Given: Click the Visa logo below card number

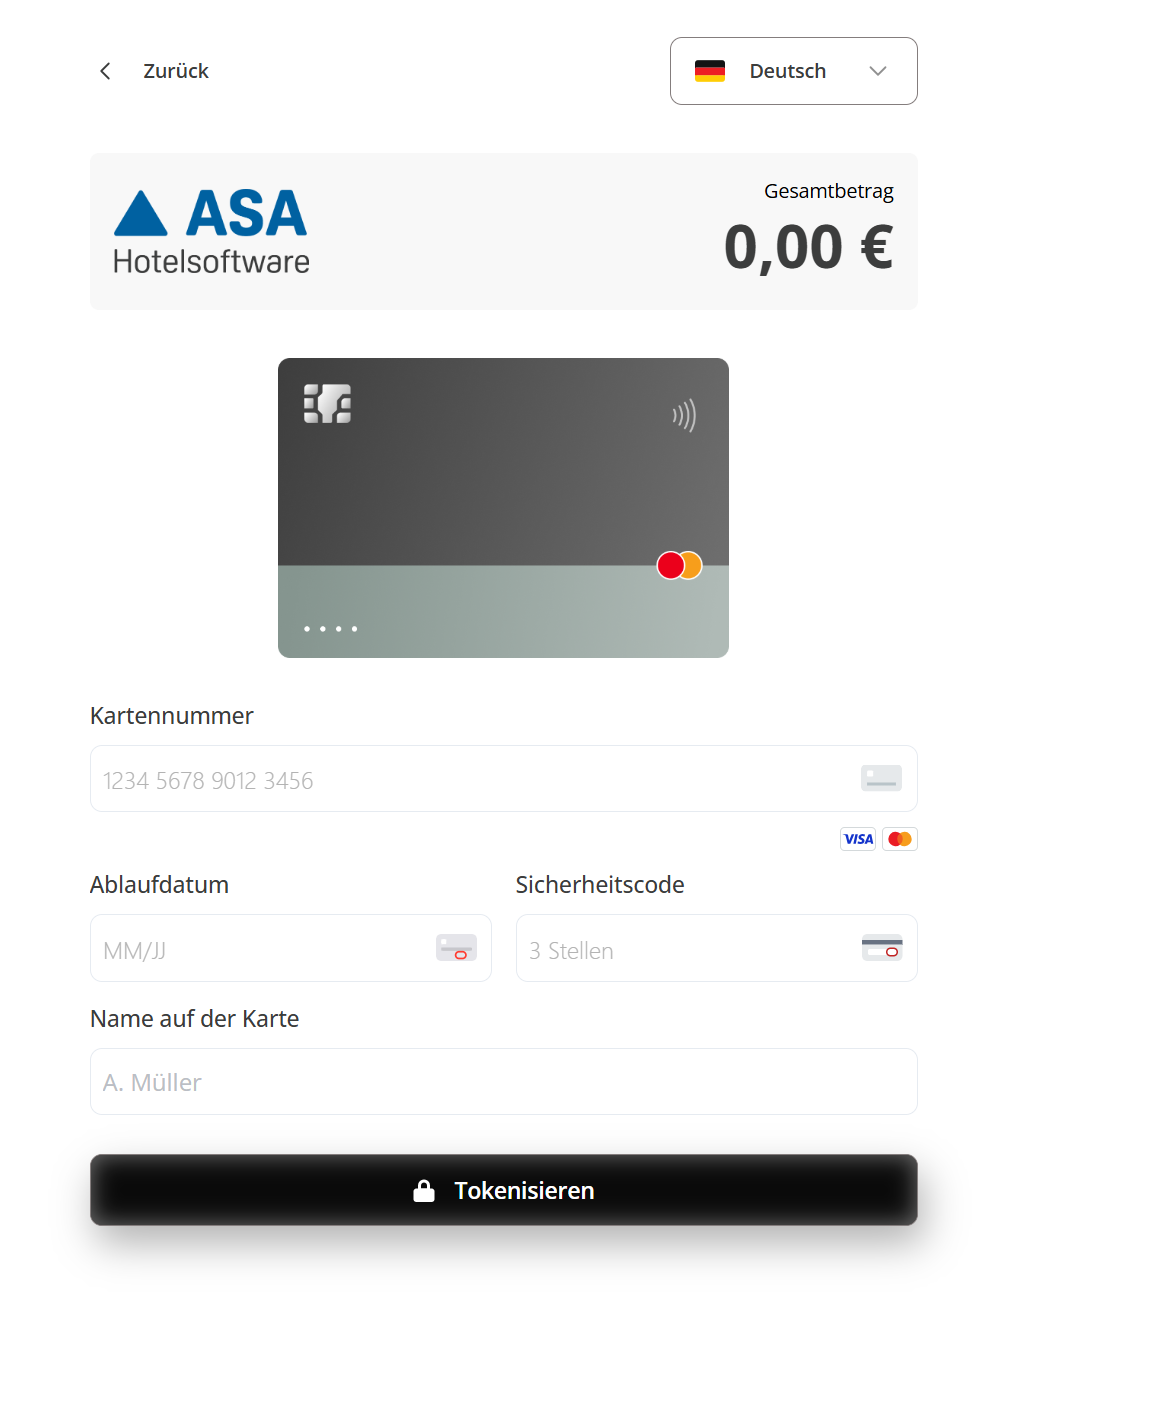Looking at the screenshot, I should (858, 839).
